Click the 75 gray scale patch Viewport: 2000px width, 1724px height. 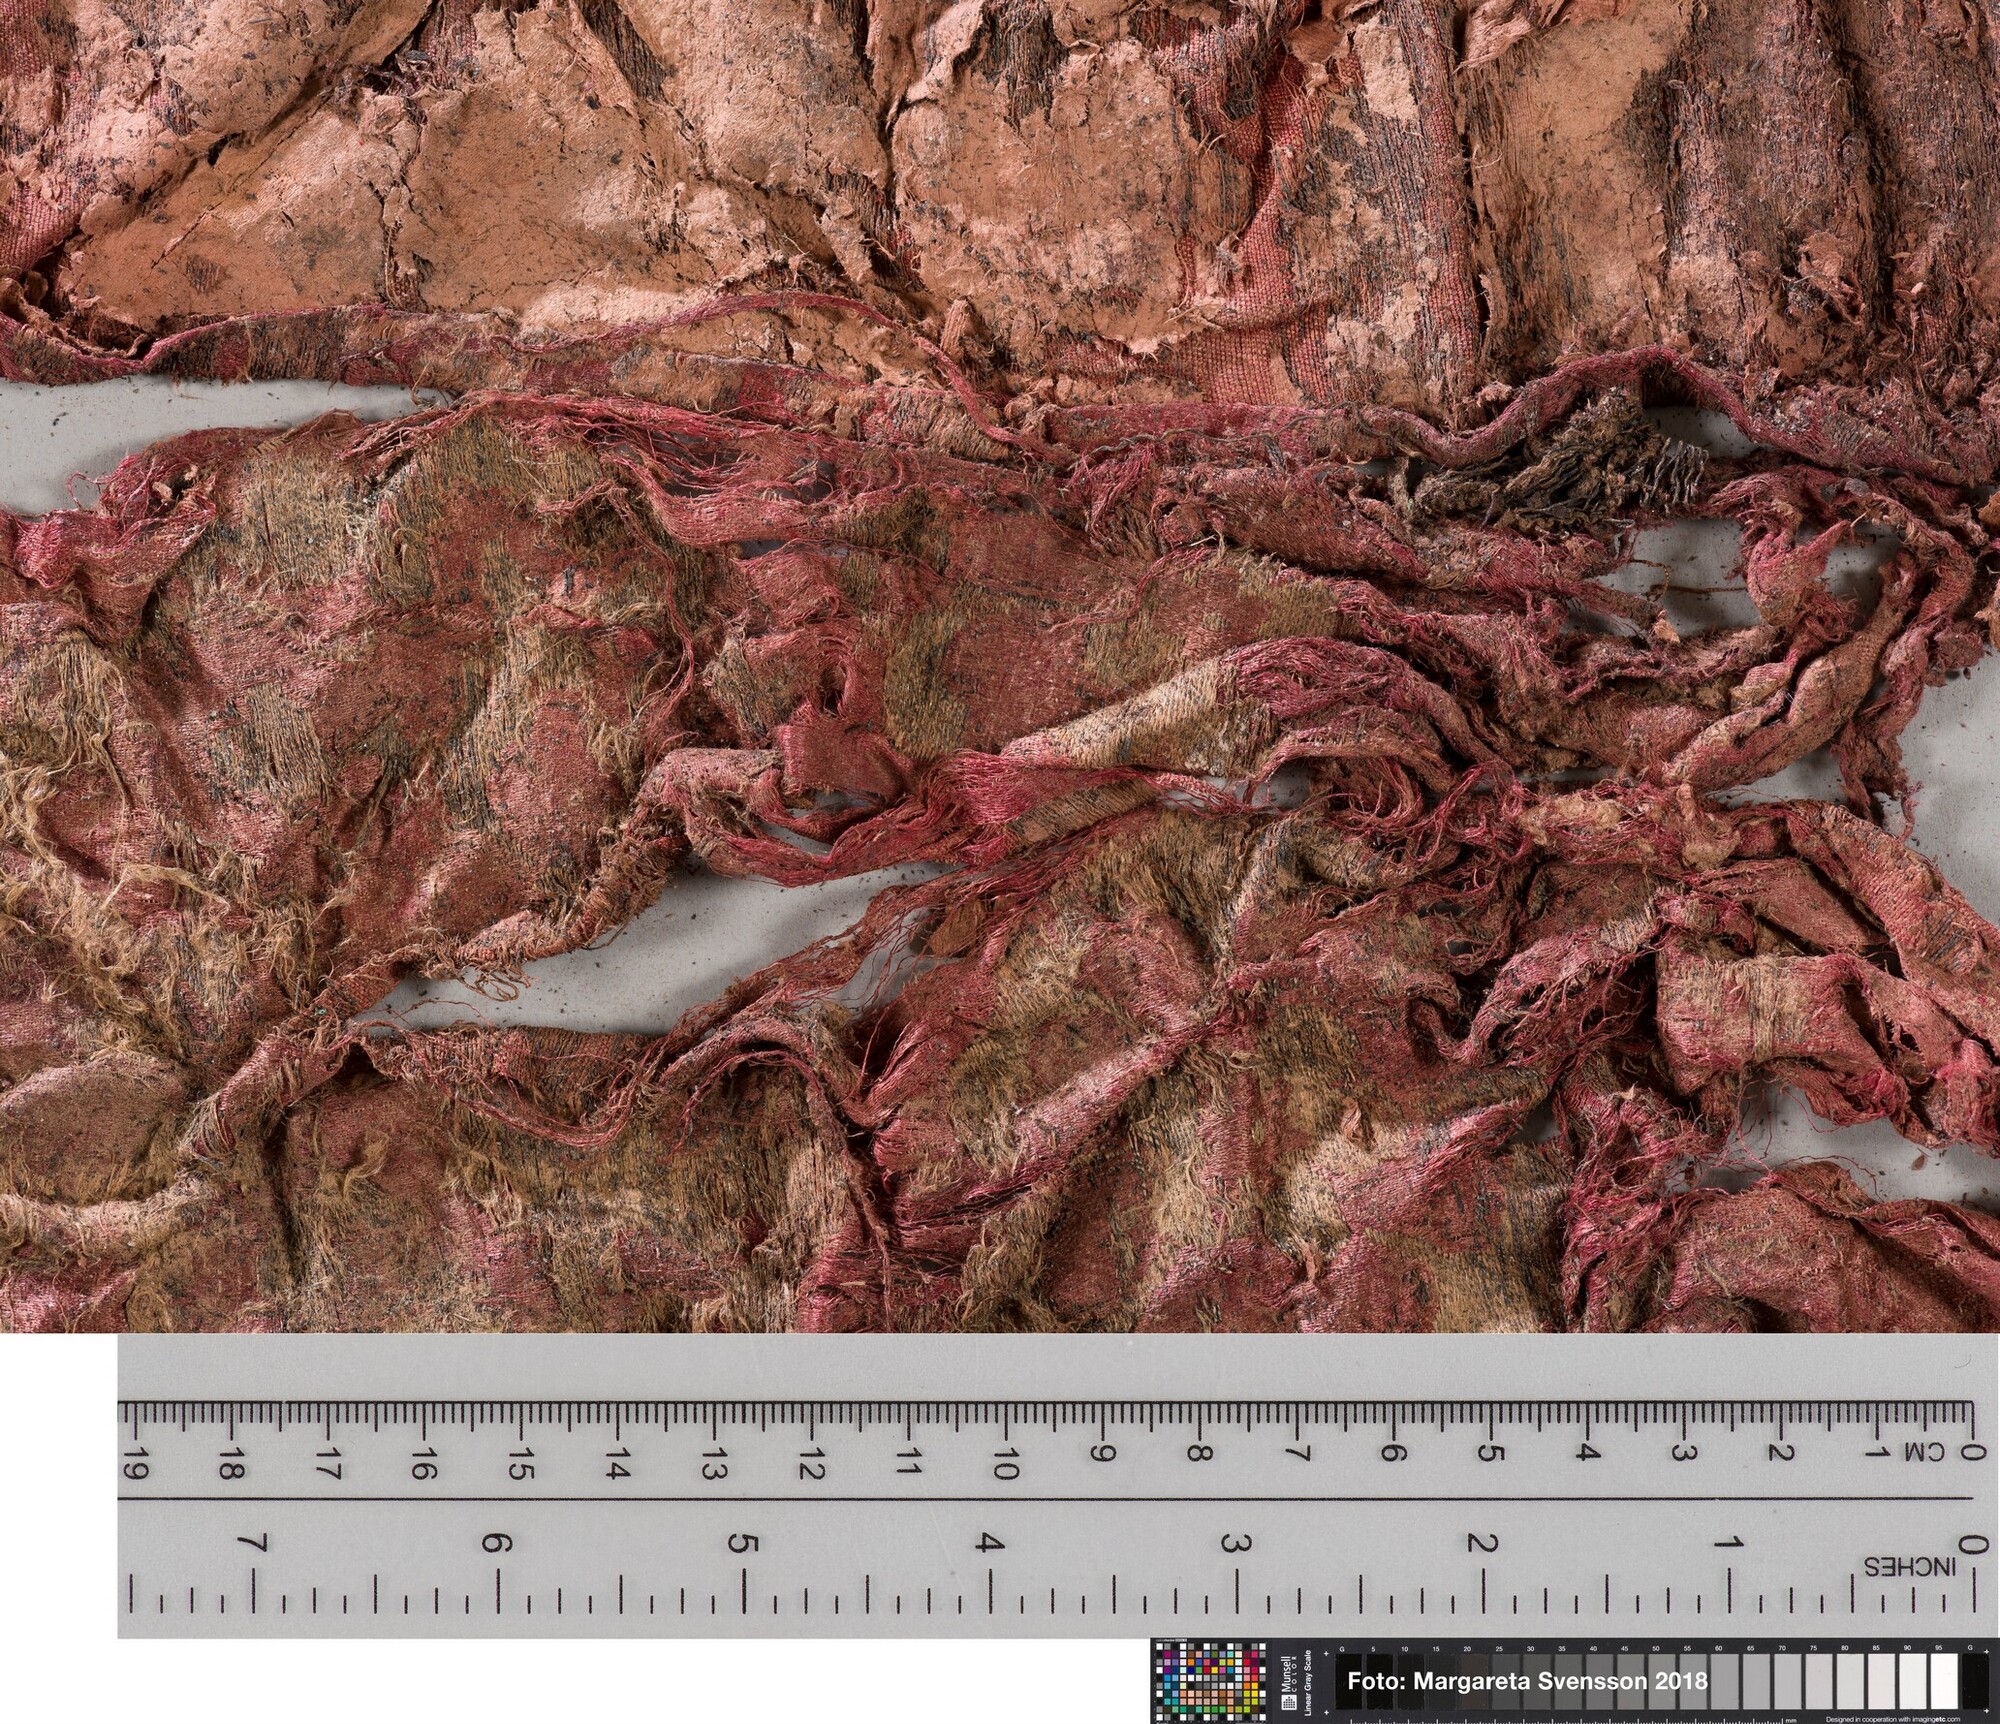(x=1819, y=1681)
